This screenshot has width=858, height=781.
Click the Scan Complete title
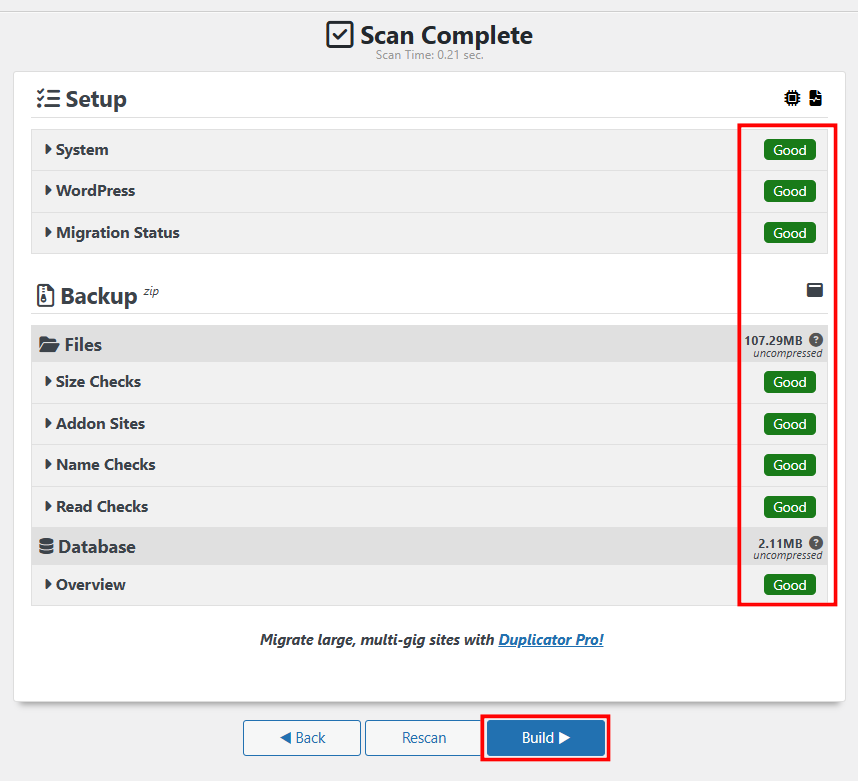click(447, 36)
